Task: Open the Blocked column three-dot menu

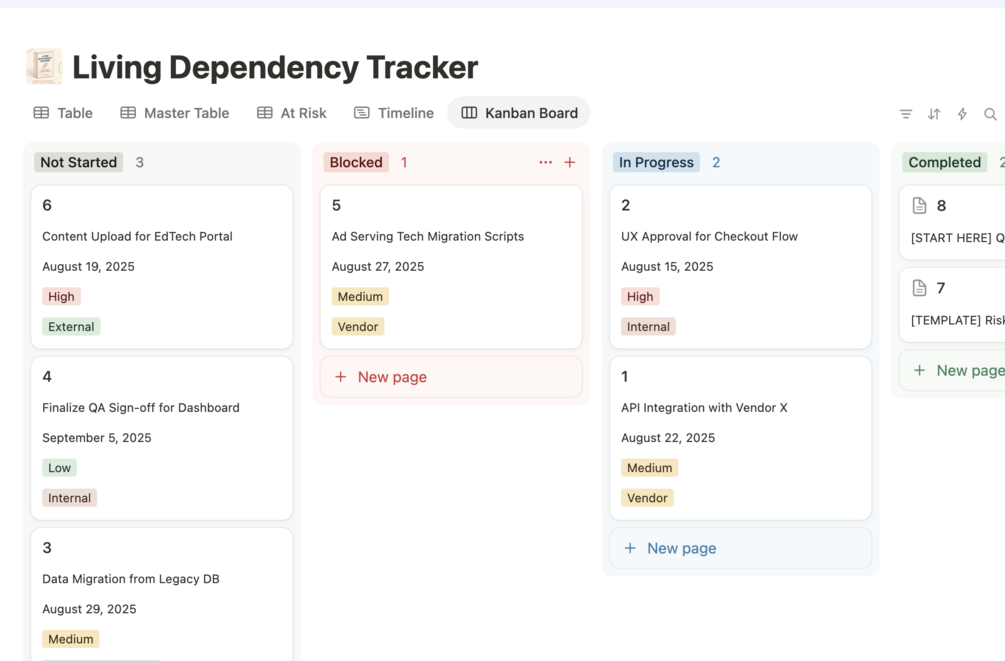Action: point(545,162)
